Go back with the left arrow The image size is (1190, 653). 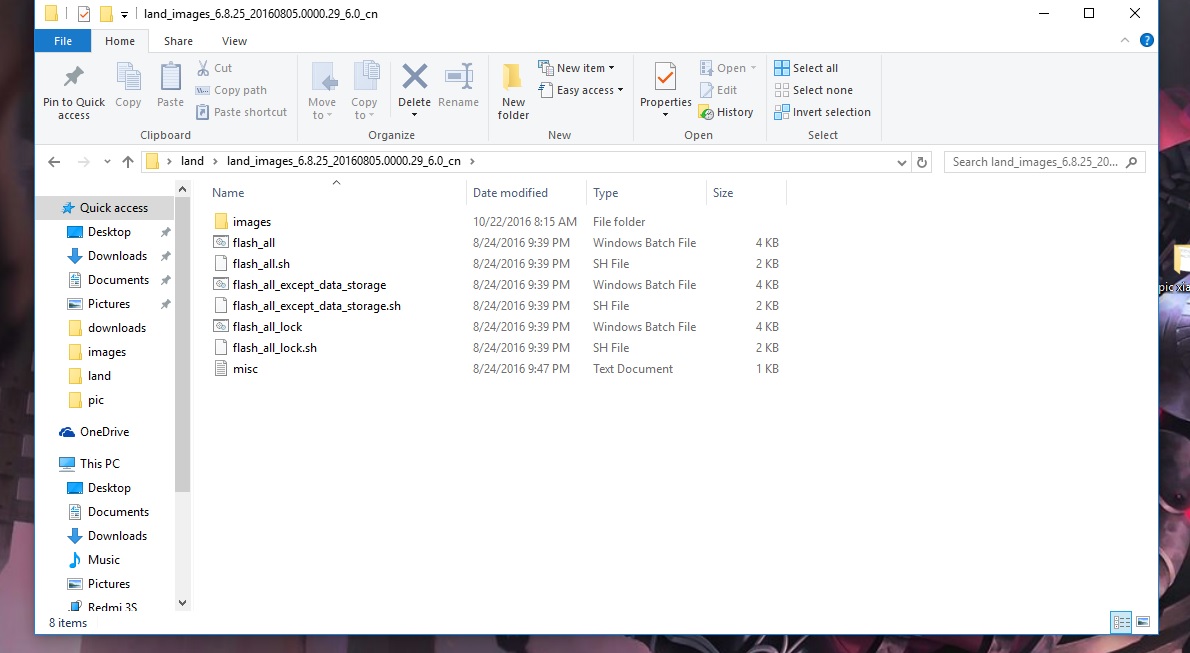(54, 162)
